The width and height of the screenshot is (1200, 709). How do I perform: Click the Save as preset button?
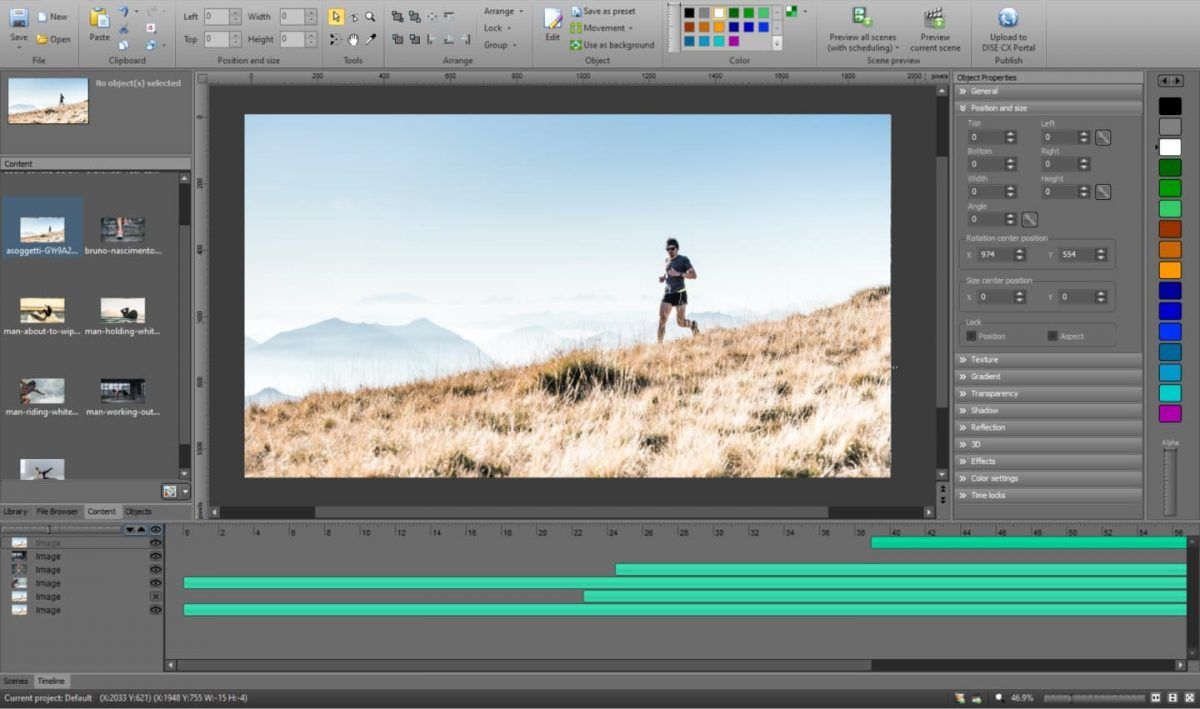click(603, 11)
